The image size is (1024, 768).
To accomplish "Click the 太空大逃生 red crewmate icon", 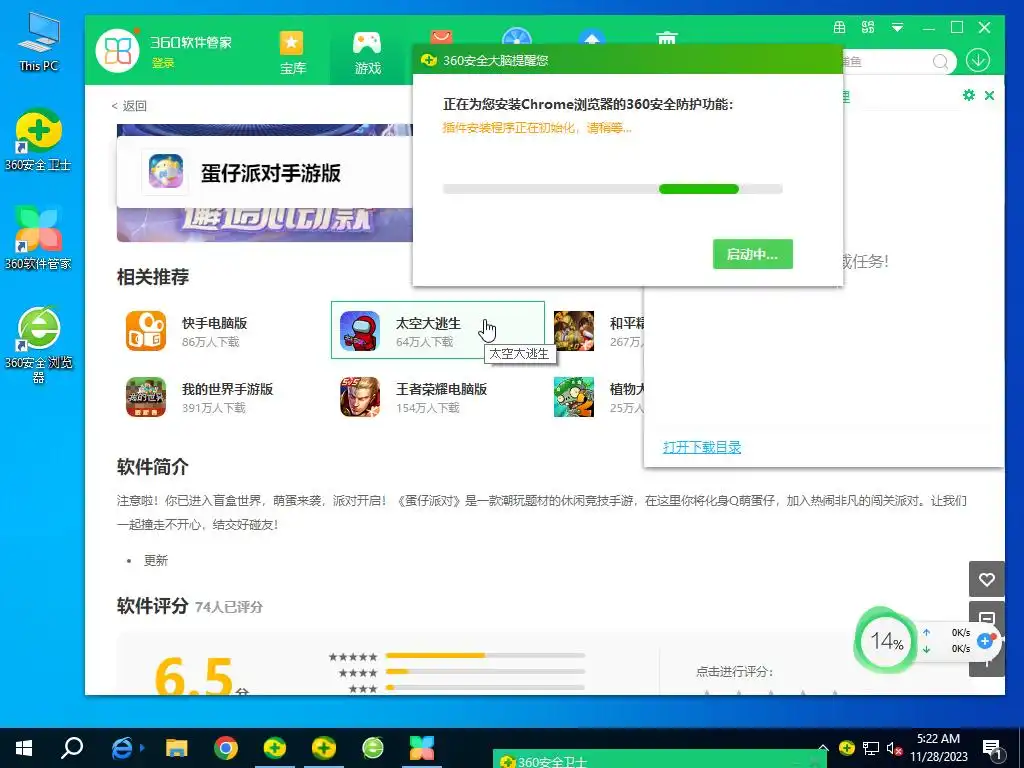I will pyautogui.click(x=360, y=330).
